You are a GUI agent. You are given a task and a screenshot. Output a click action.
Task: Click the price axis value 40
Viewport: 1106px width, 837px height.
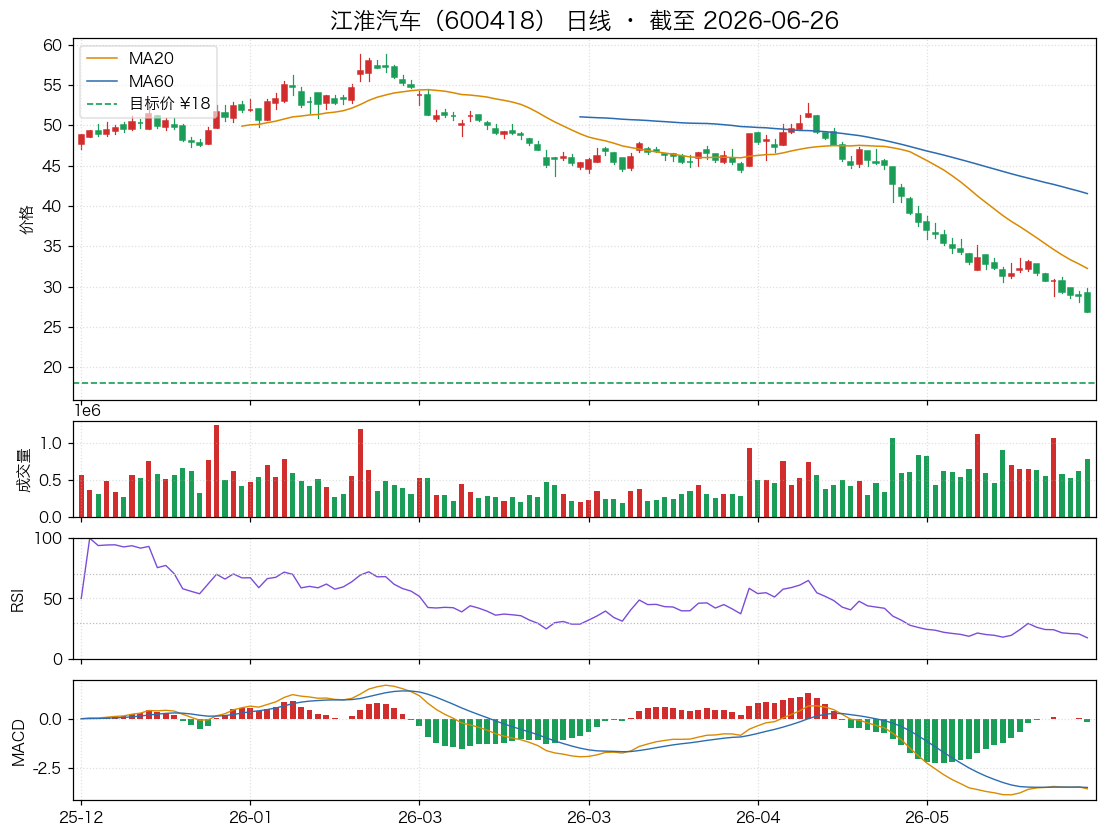tap(52, 207)
